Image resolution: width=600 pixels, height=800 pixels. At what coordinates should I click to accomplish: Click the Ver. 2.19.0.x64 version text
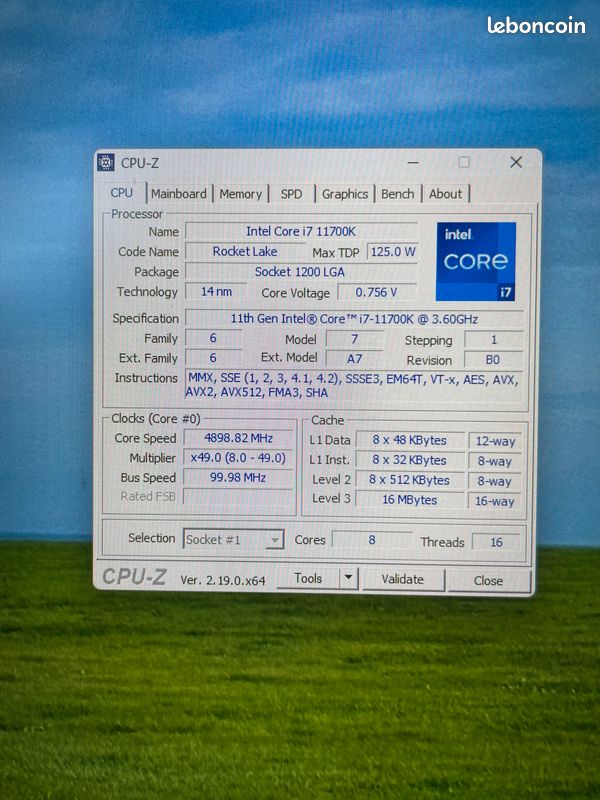pos(223,581)
